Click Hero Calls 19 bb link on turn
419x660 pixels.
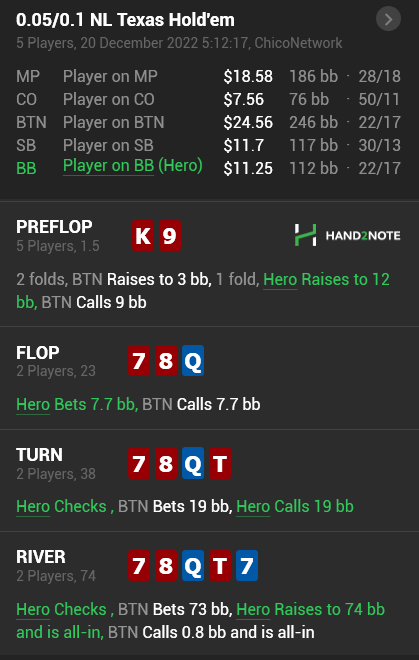(295, 506)
